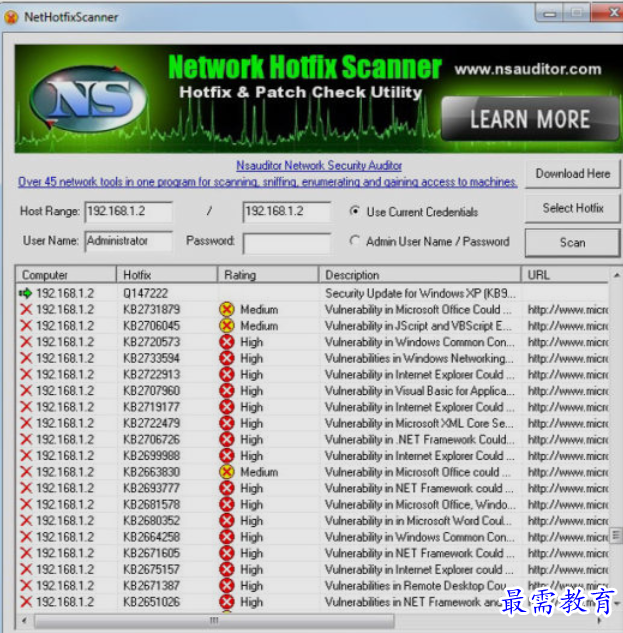Click the High rating icon in the KB2671387 row

(227, 585)
